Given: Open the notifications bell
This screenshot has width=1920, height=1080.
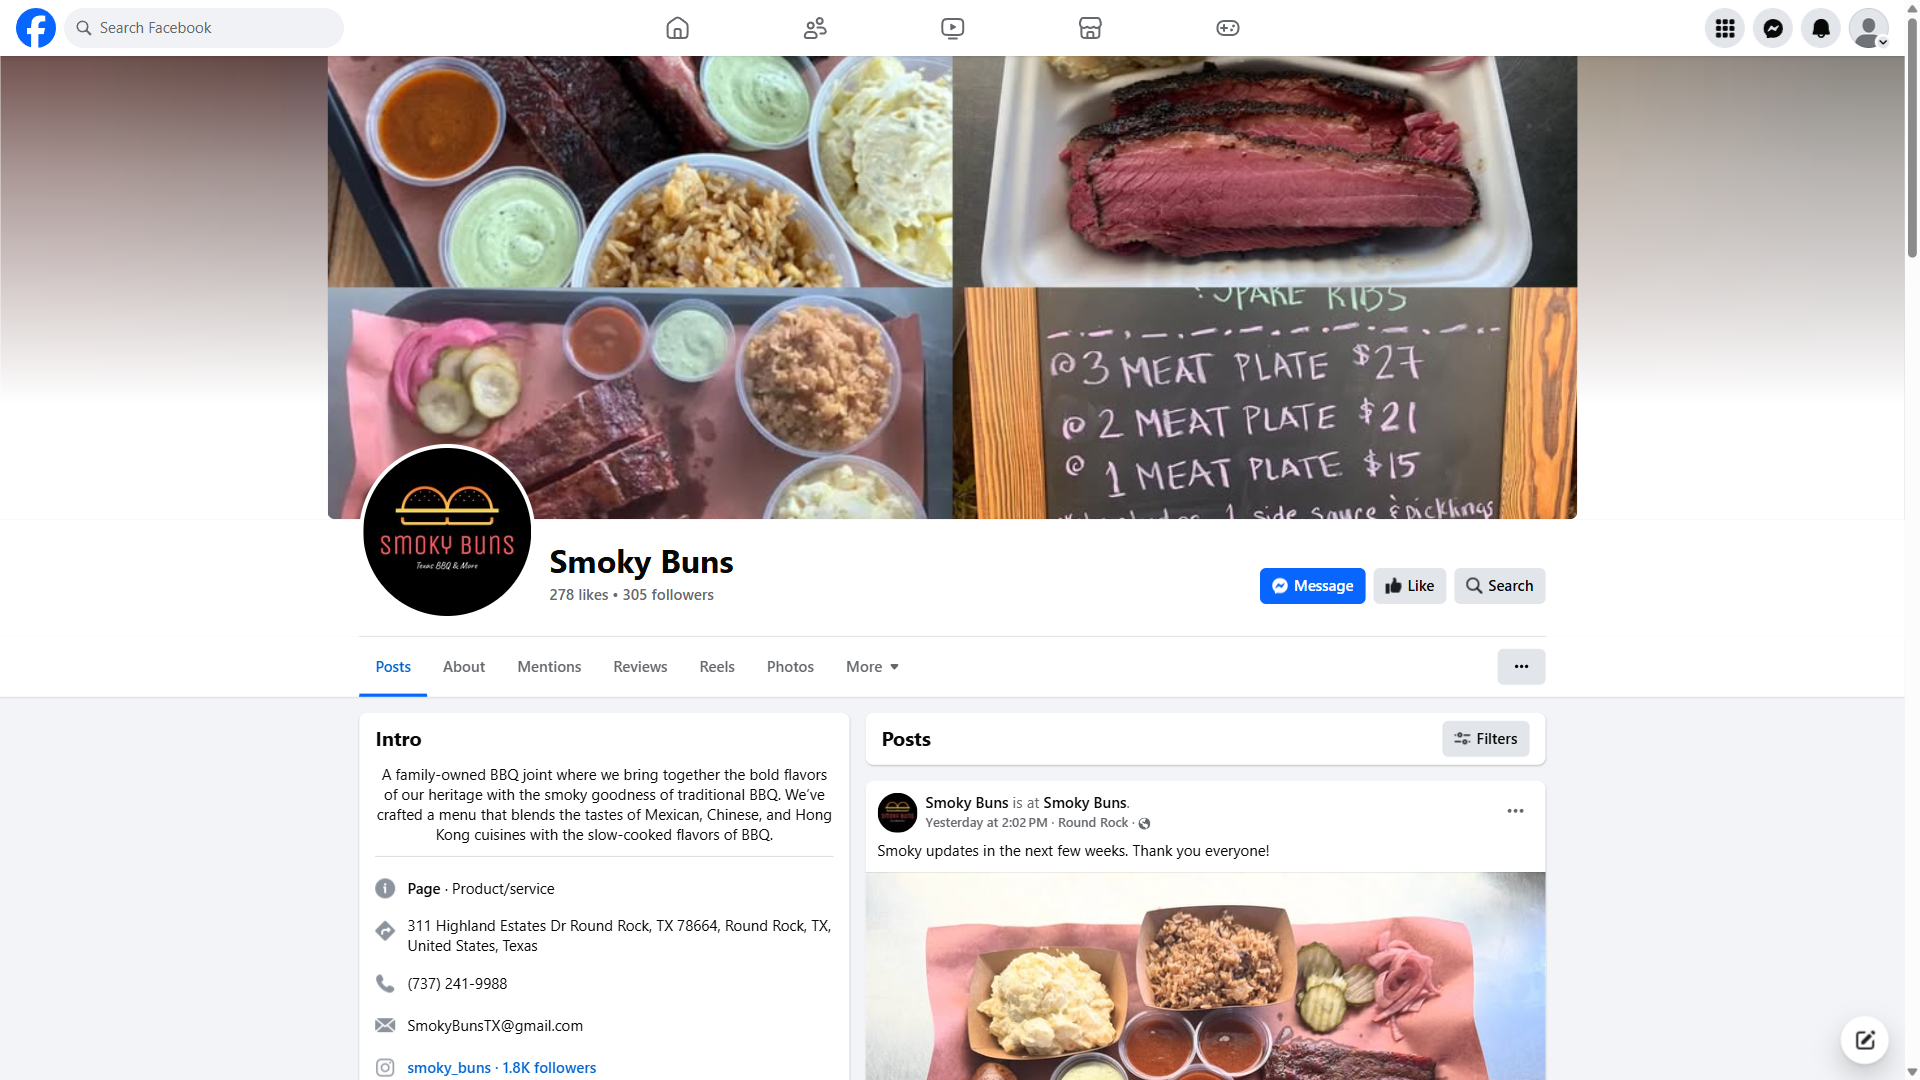Looking at the screenshot, I should pyautogui.click(x=1820, y=28).
